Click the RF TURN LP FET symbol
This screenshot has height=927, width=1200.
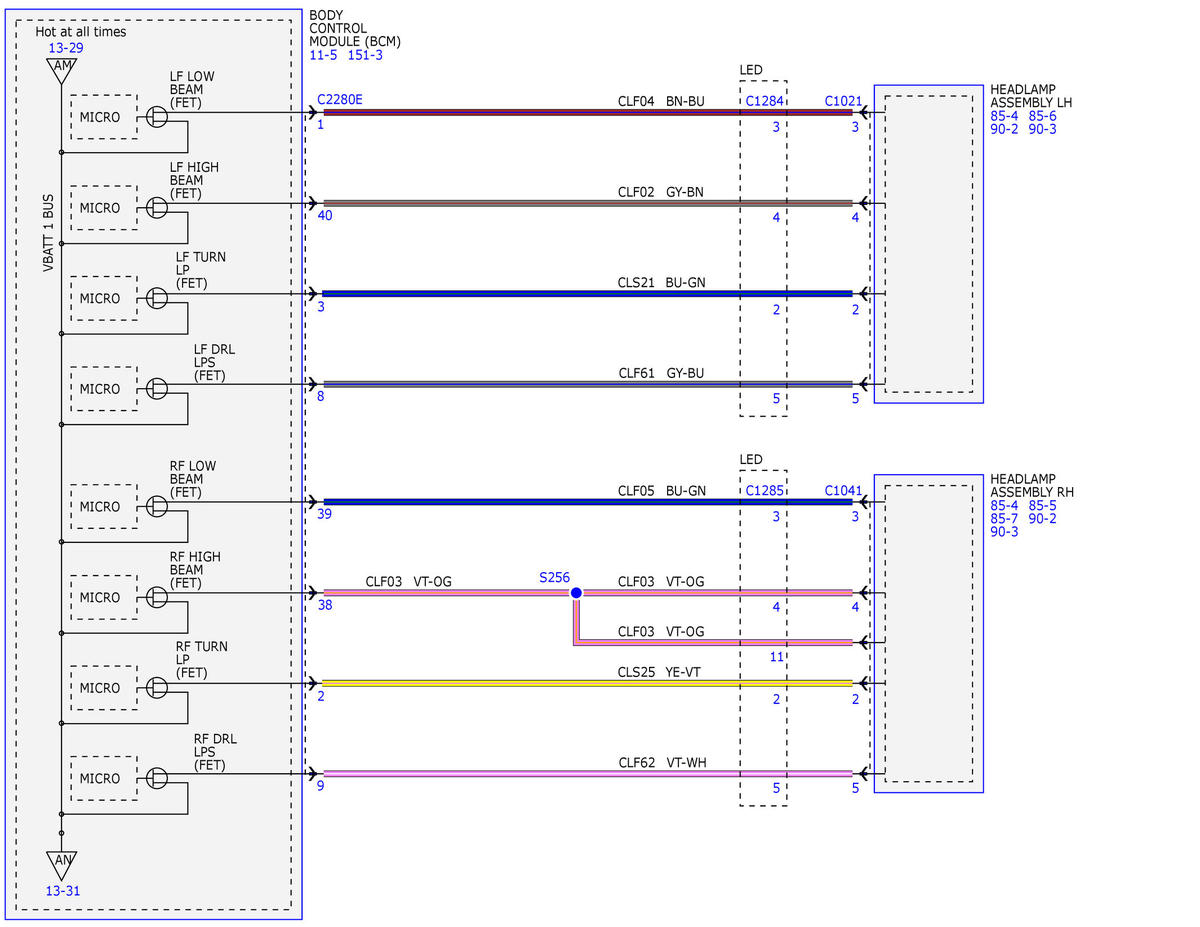click(x=157, y=687)
